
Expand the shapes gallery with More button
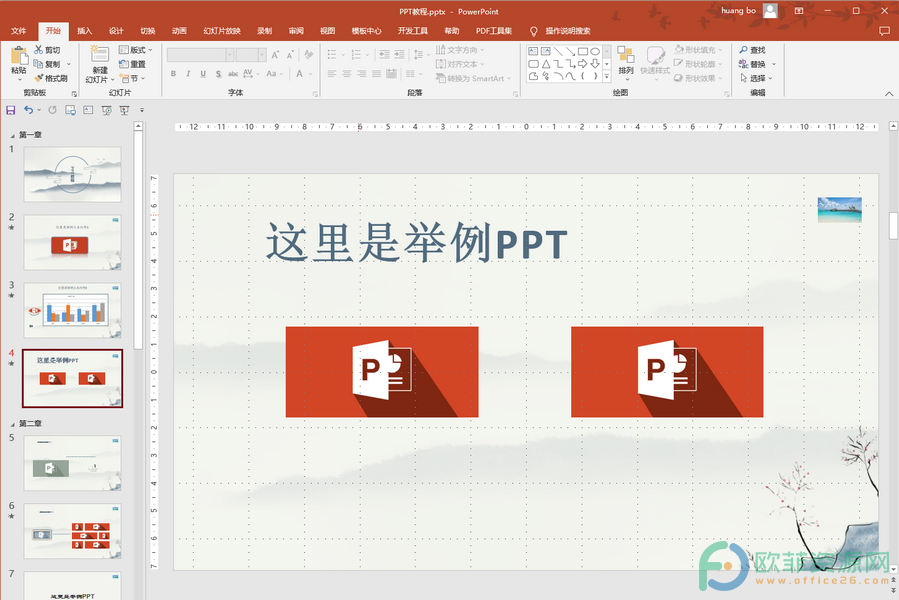click(607, 76)
